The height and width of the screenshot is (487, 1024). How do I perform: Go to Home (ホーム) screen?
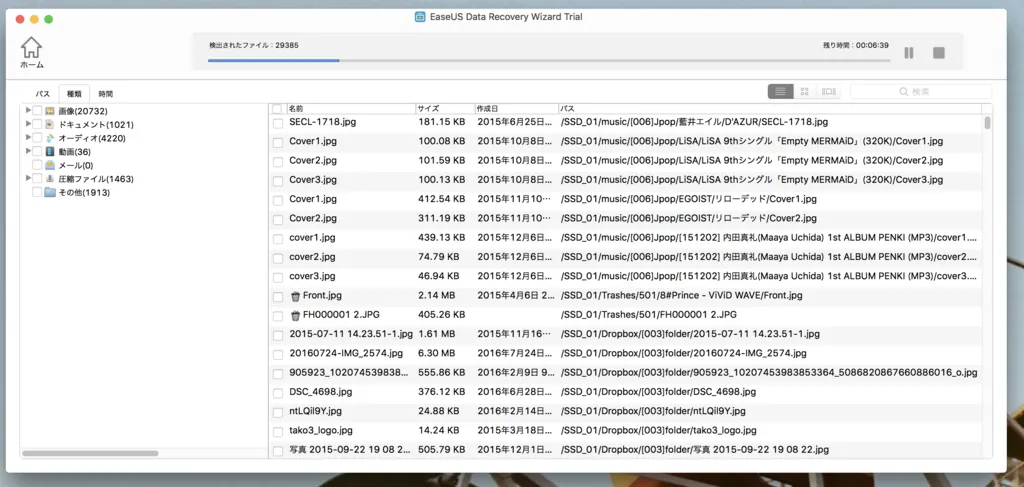click(x=31, y=52)
